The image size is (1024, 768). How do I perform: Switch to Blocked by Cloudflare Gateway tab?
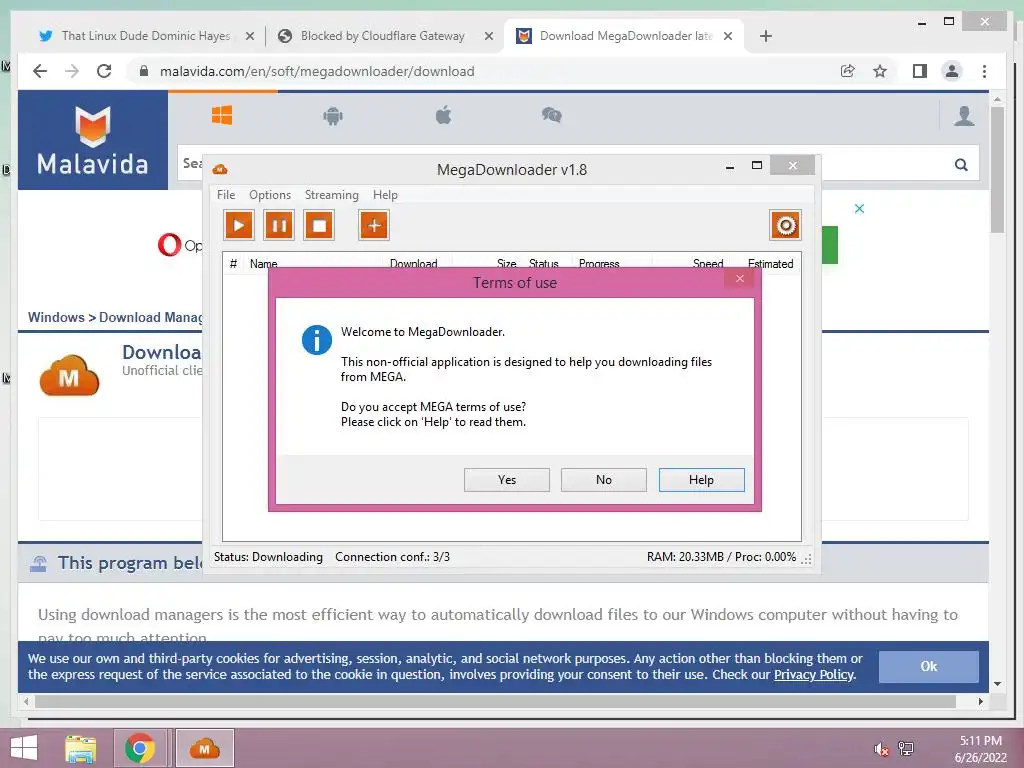pyautogui.click(x=383, y=36)
